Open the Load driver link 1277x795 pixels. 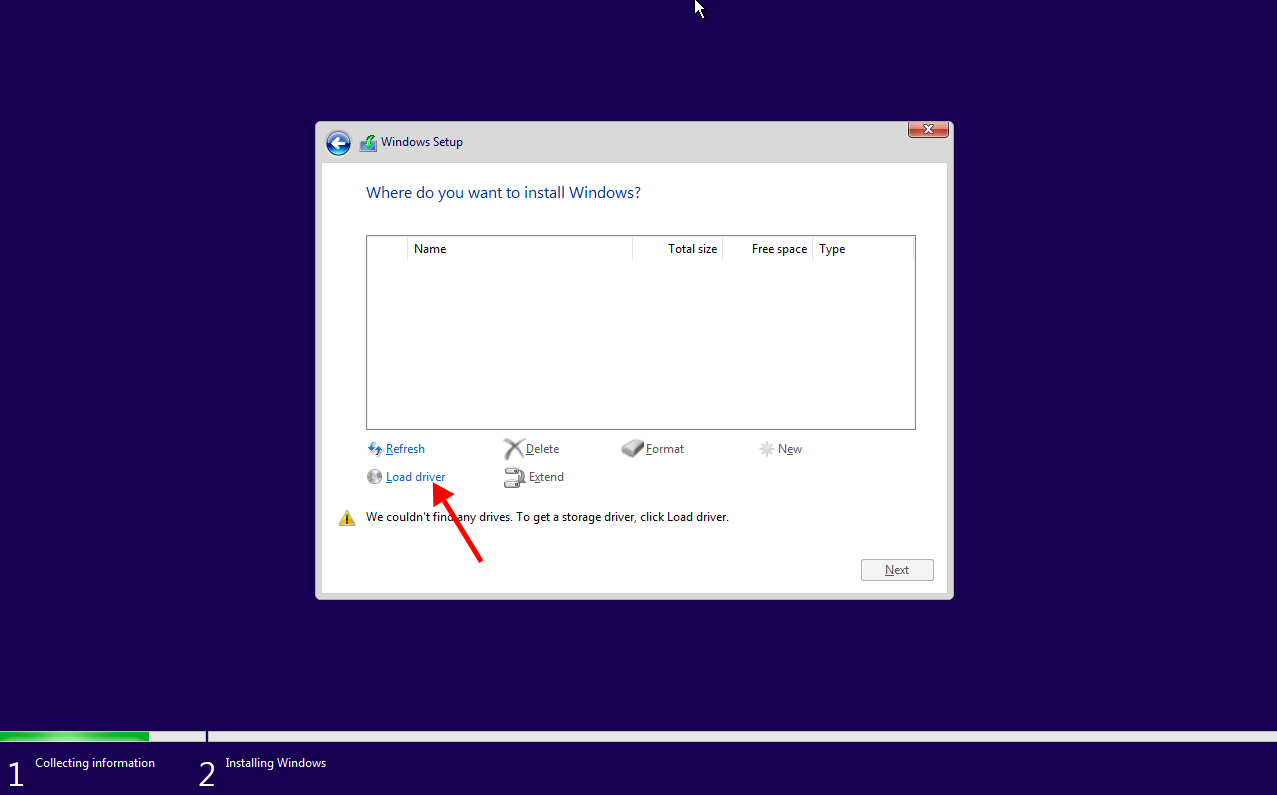pyautogui.click(x=415, y=477)
